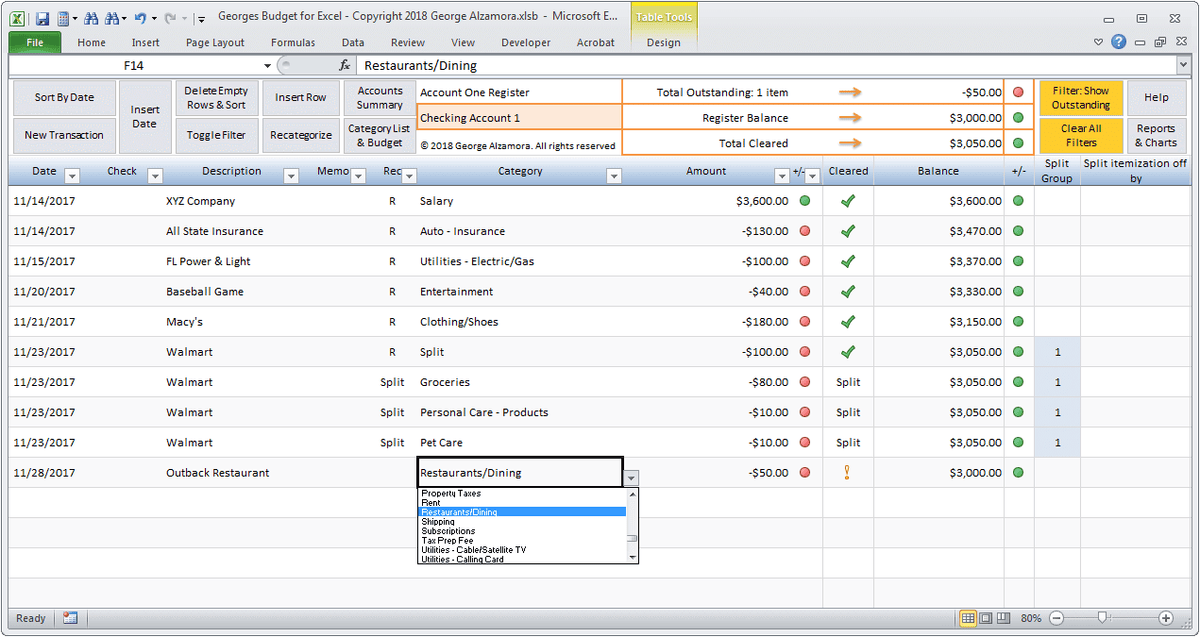Viewport: 1200px width, 637px height.
Task: Switch to the Developer ribbon tab
Action: coord(526,43)
